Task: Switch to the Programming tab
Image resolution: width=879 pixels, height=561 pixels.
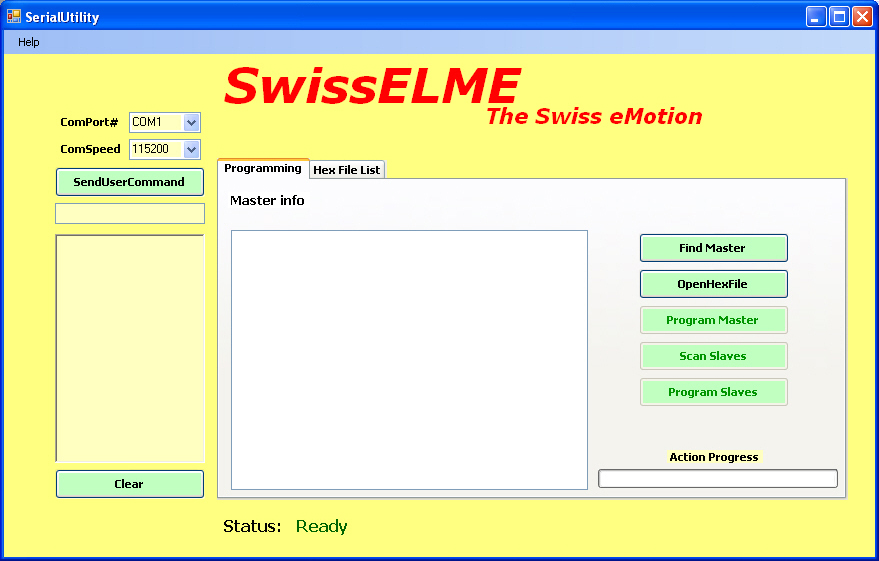Action: click(x=263, y=169)
